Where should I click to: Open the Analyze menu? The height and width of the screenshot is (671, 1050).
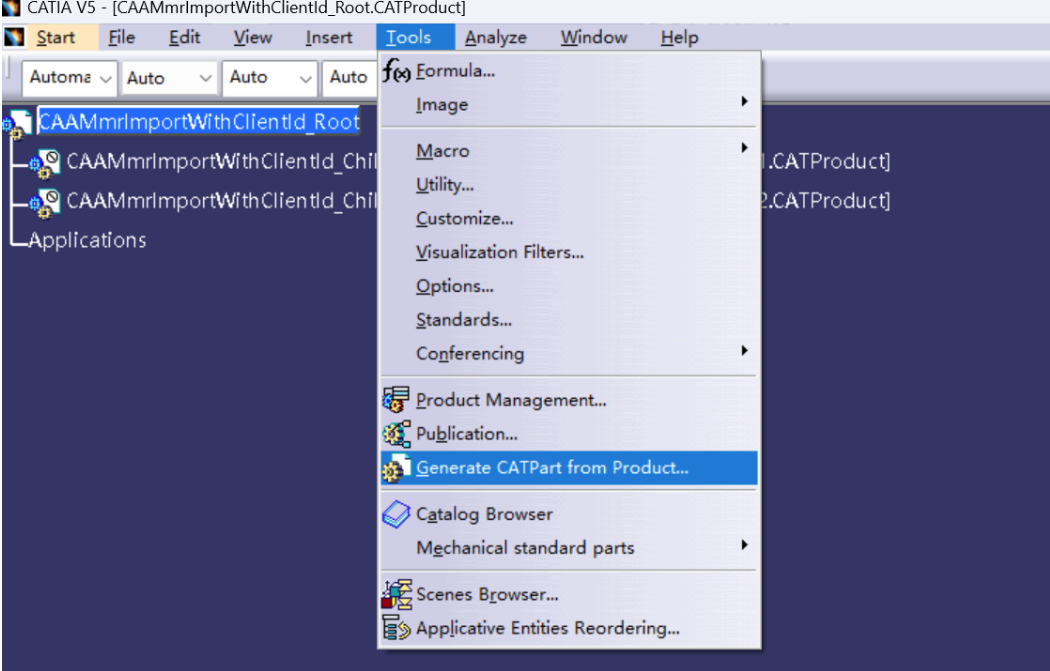coord(496,38)
